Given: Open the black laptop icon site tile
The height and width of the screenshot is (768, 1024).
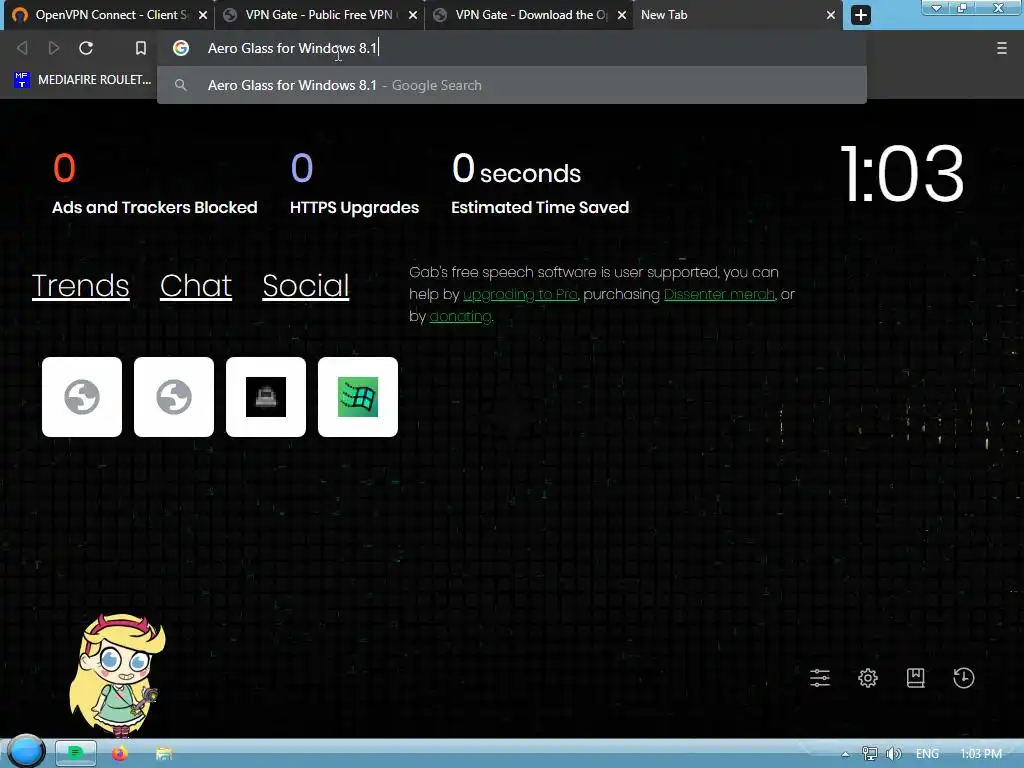Looking at the screenshot, I should [266, 396].
